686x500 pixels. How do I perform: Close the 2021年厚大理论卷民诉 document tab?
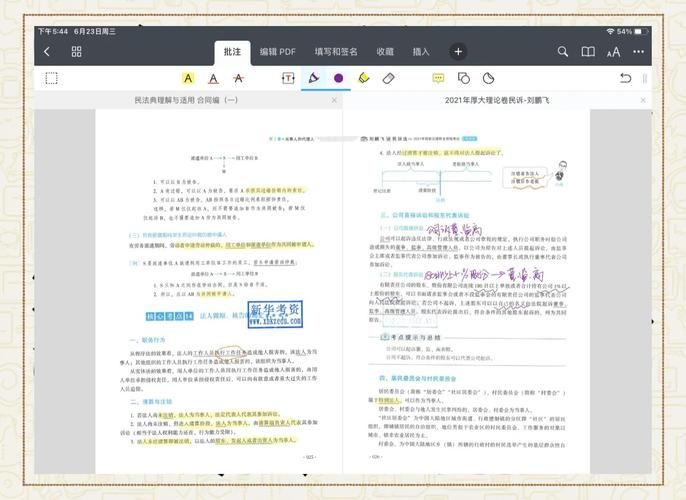point(643,100)
